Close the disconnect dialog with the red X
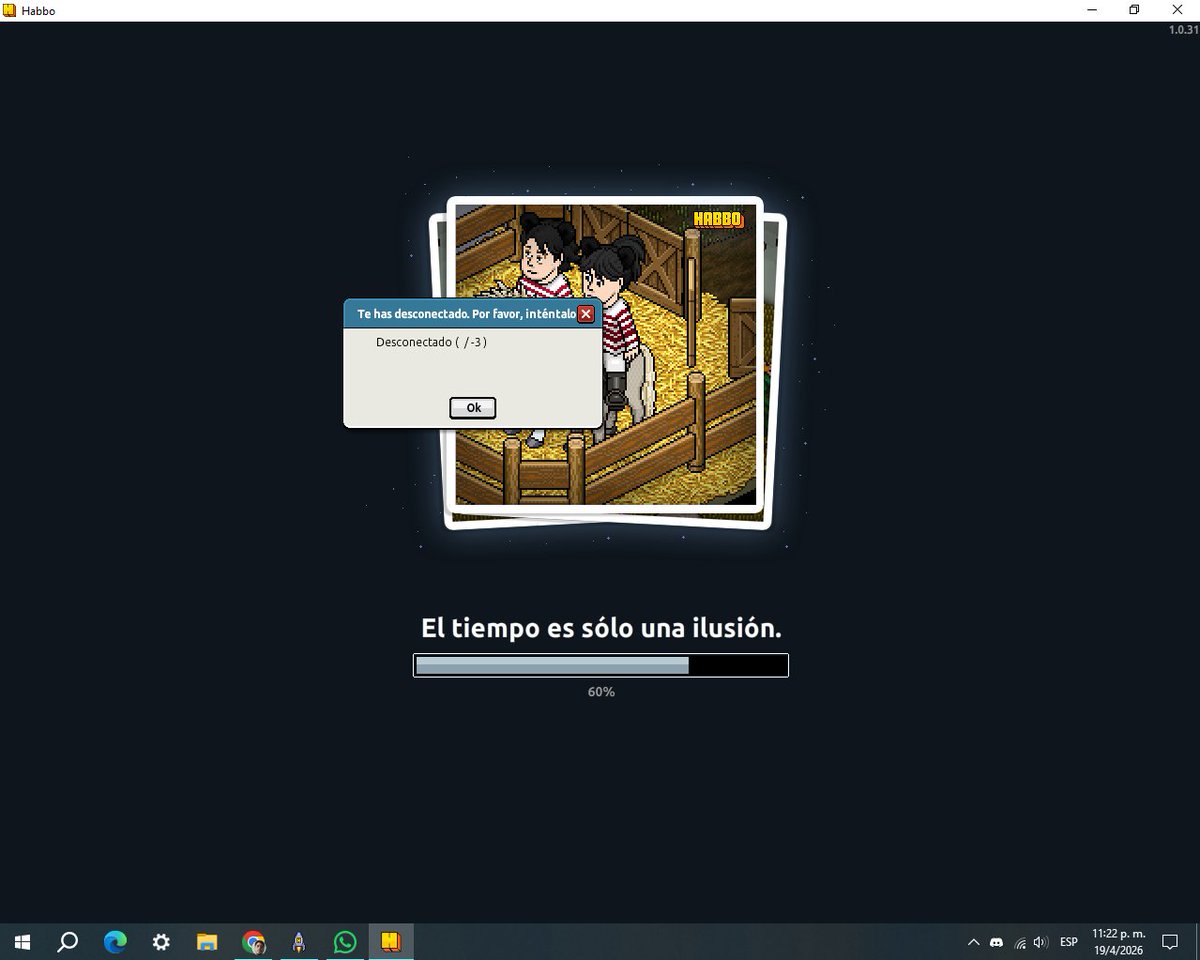 click(x=586, y=314)
